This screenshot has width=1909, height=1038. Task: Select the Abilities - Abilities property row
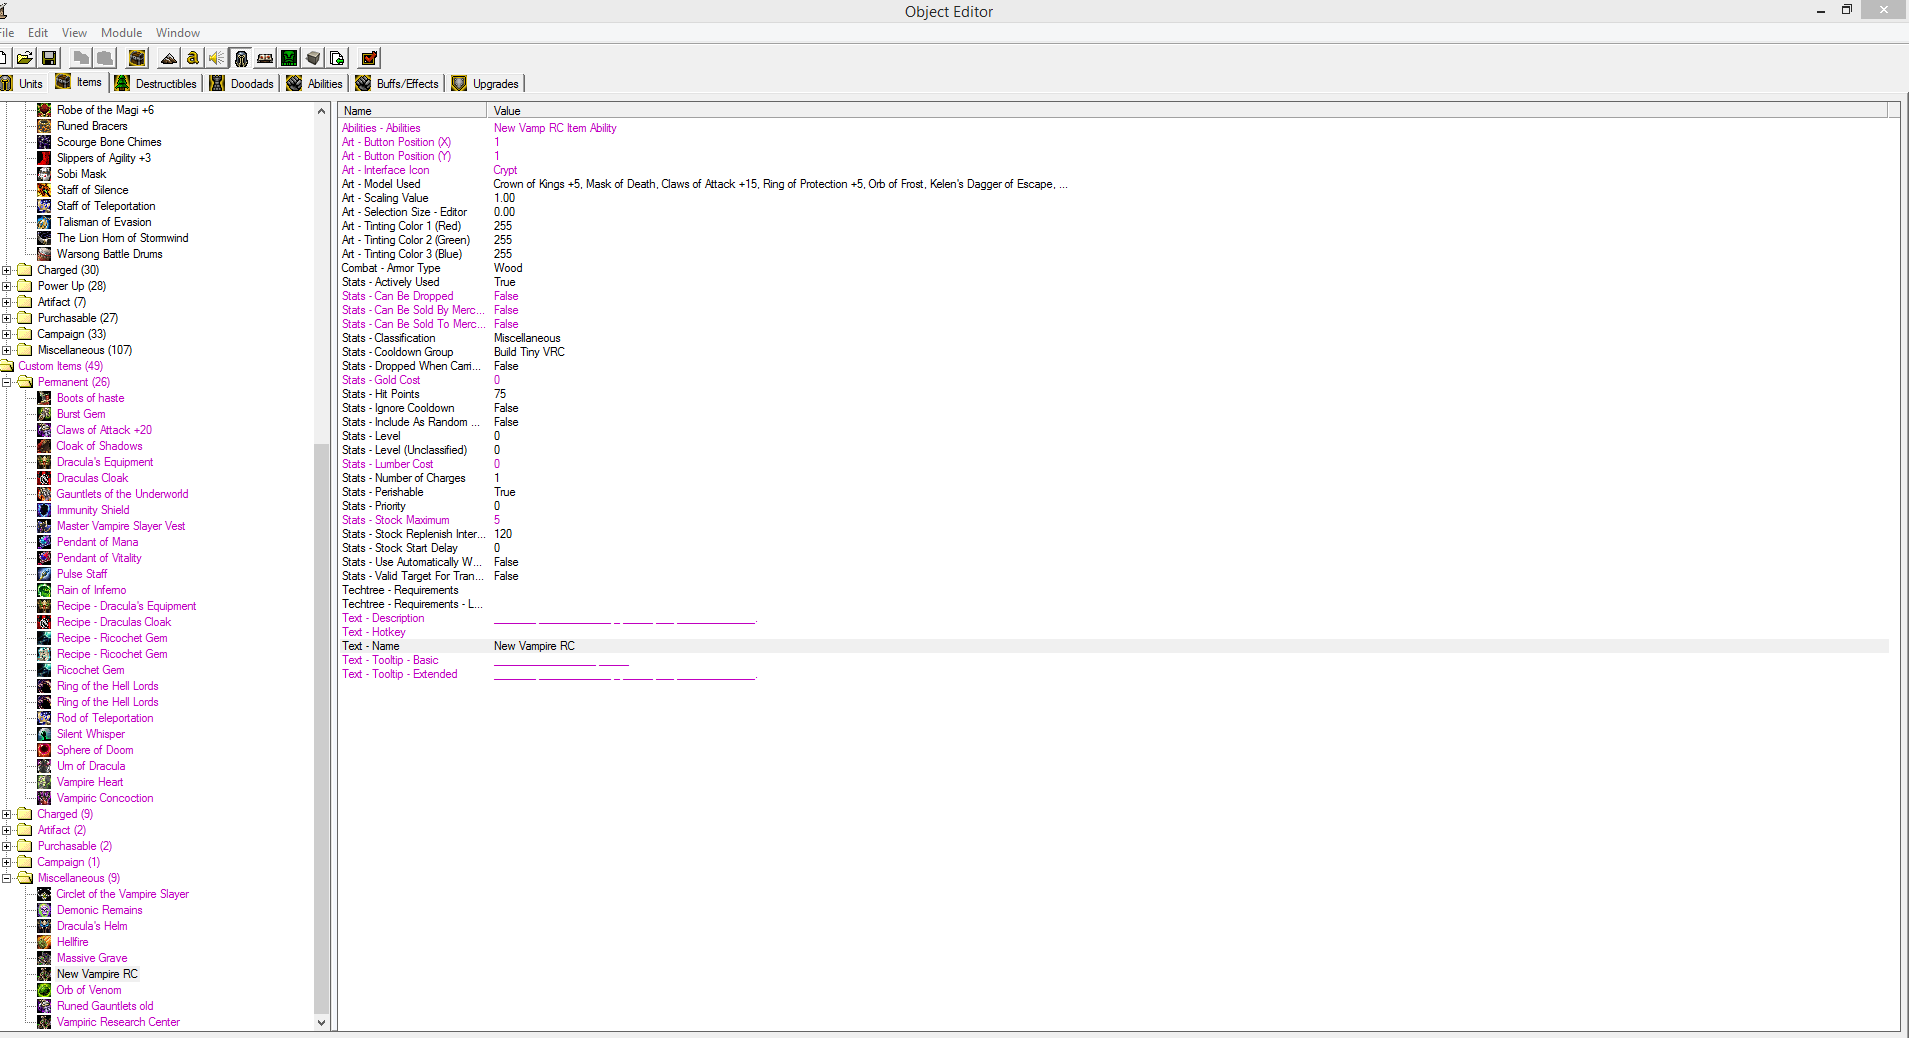pos(1113,128)
